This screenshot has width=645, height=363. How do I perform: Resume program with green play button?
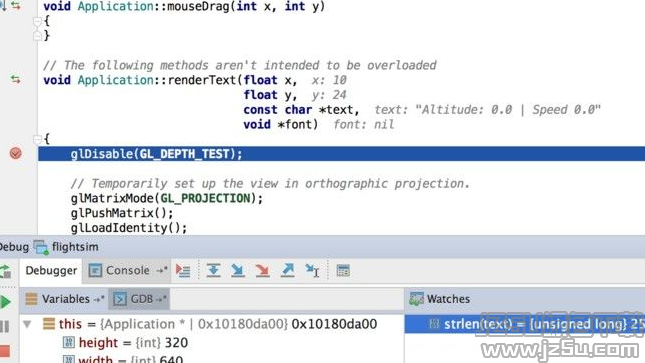pos(5,302)
